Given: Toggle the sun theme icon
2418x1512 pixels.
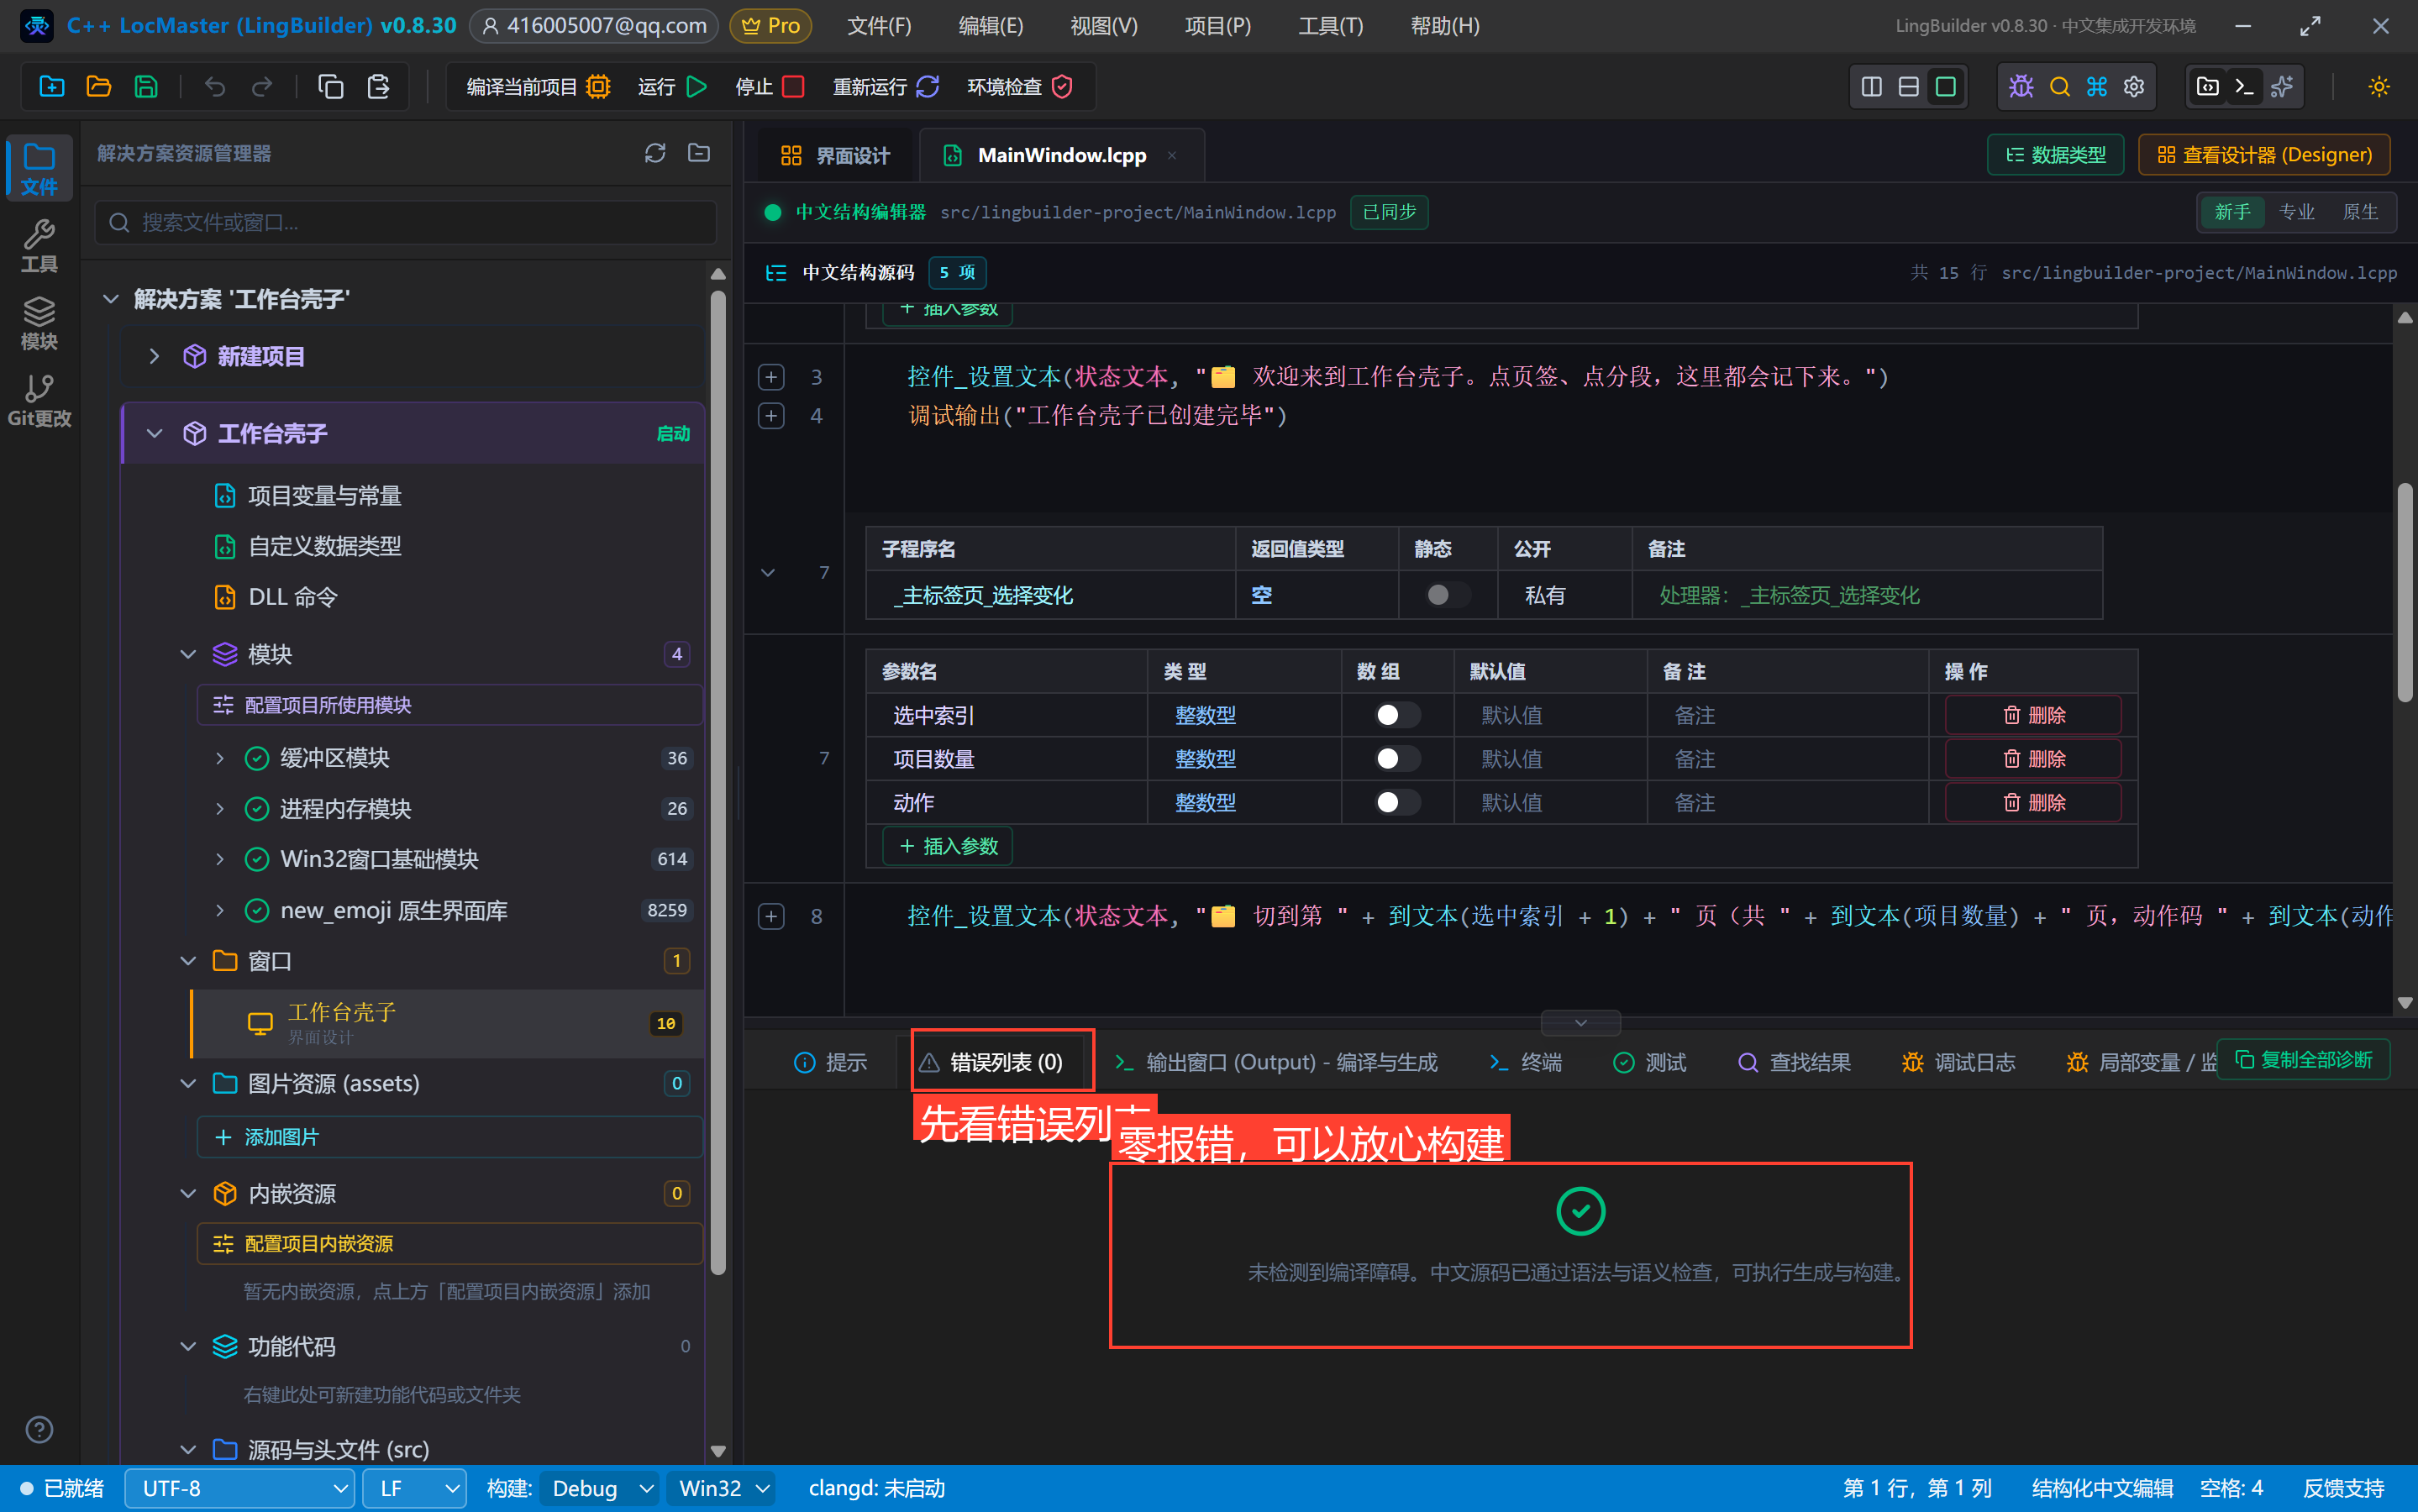Looking at the screenshot, I should tap(2379, 86).
